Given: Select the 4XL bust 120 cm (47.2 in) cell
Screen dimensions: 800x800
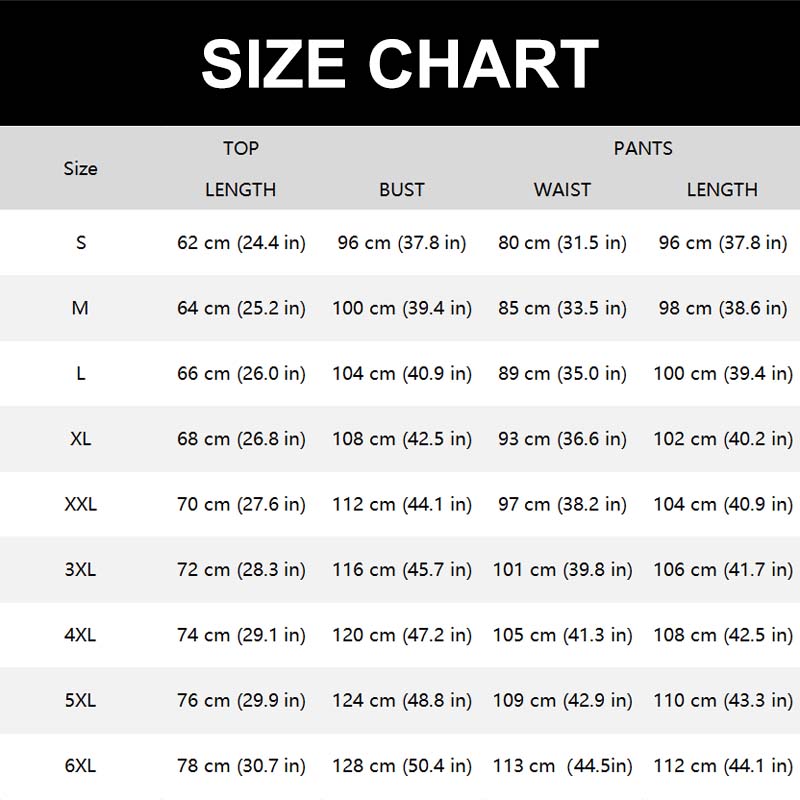Looking at the screenshot, I should [402, 635].
